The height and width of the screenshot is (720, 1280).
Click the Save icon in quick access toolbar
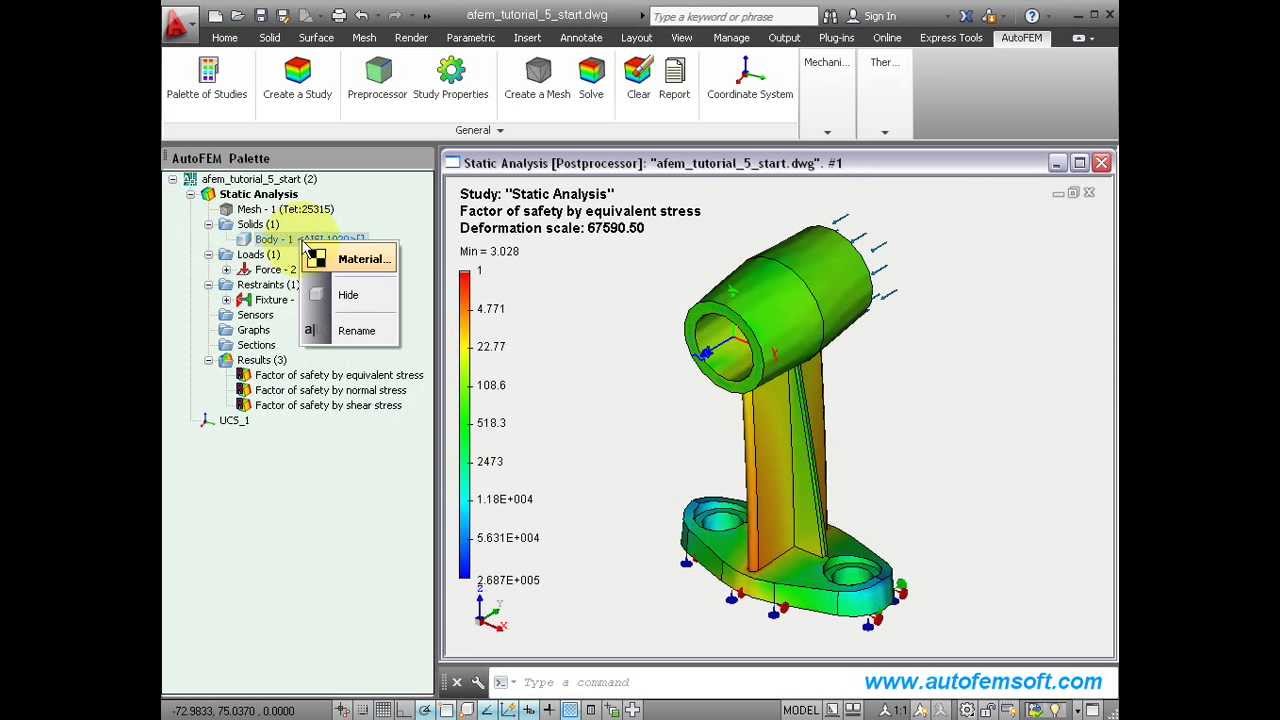pyautogui.click(x=261, y=15)
